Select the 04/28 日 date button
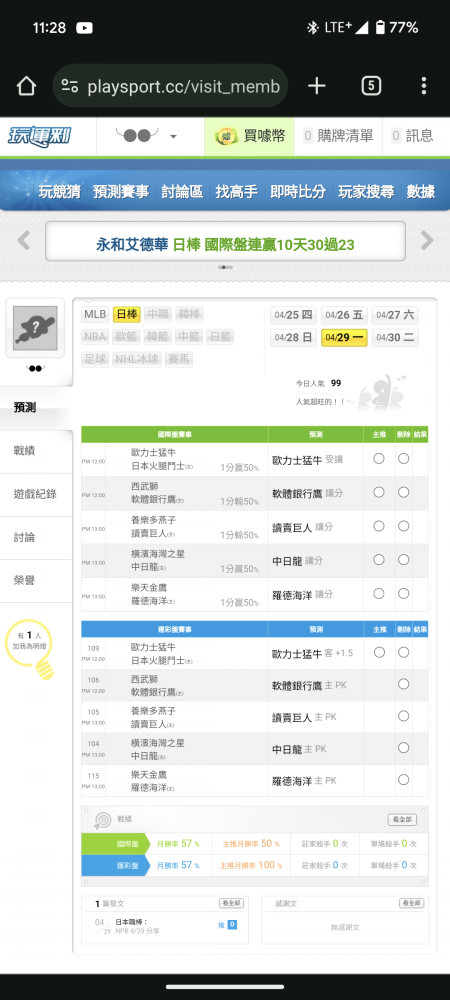 pos(293,337)
